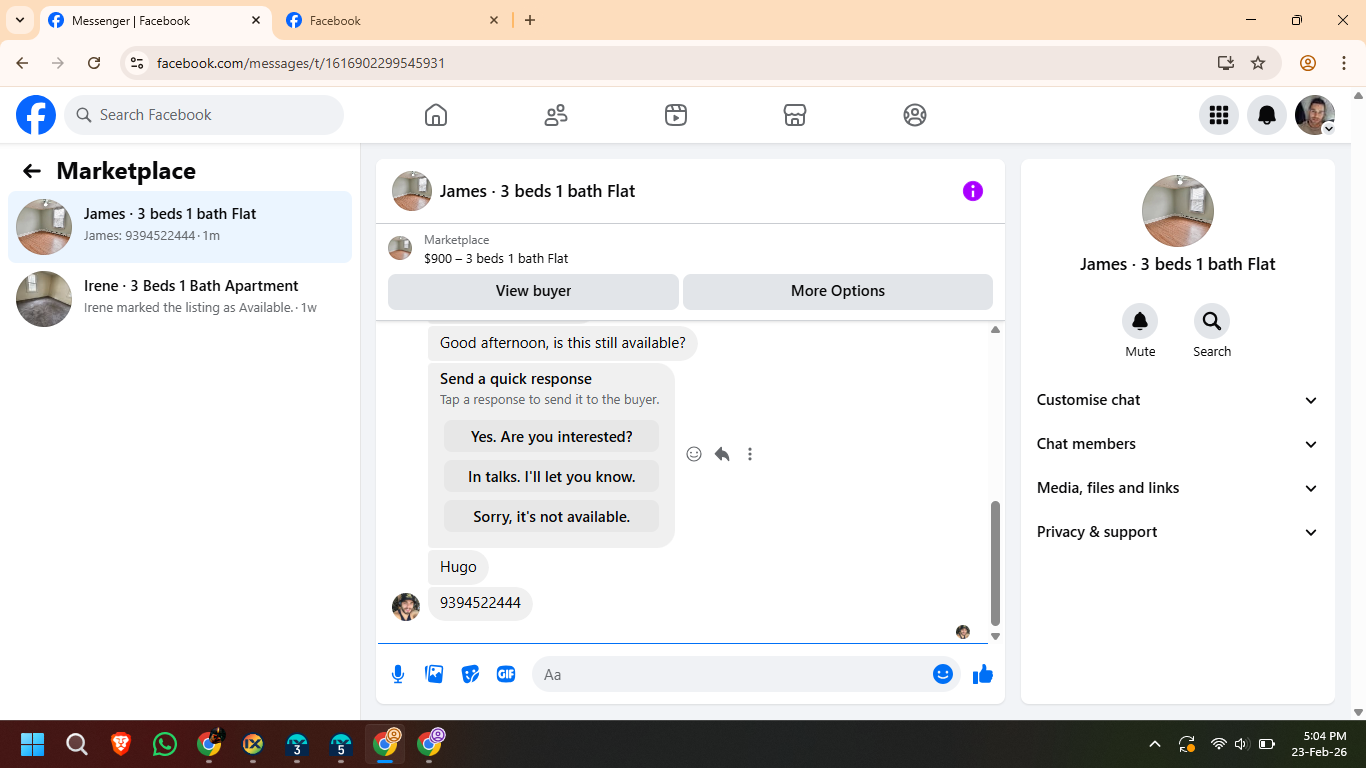View site information icon in address bar
This screenshot has height=768, width=1366.
pos(138,63)
